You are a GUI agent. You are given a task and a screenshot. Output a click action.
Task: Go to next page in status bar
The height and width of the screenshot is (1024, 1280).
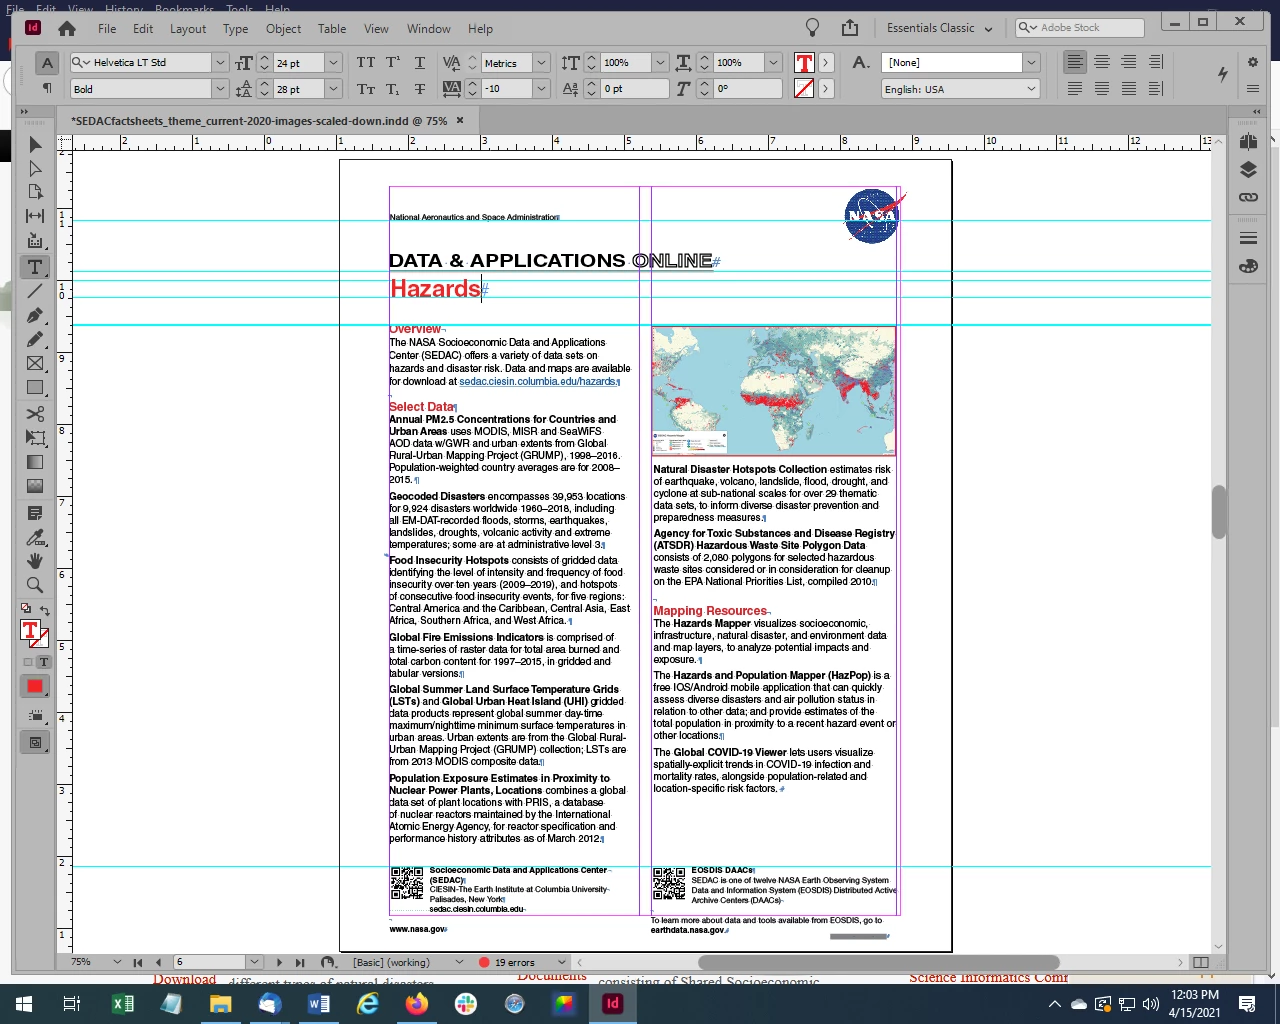279,962
